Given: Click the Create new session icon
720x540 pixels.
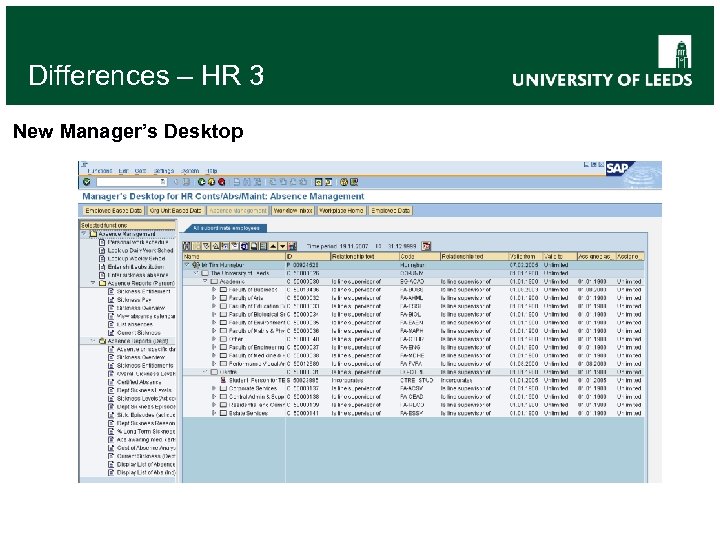Looking at the screenshot, I should 318,182.
